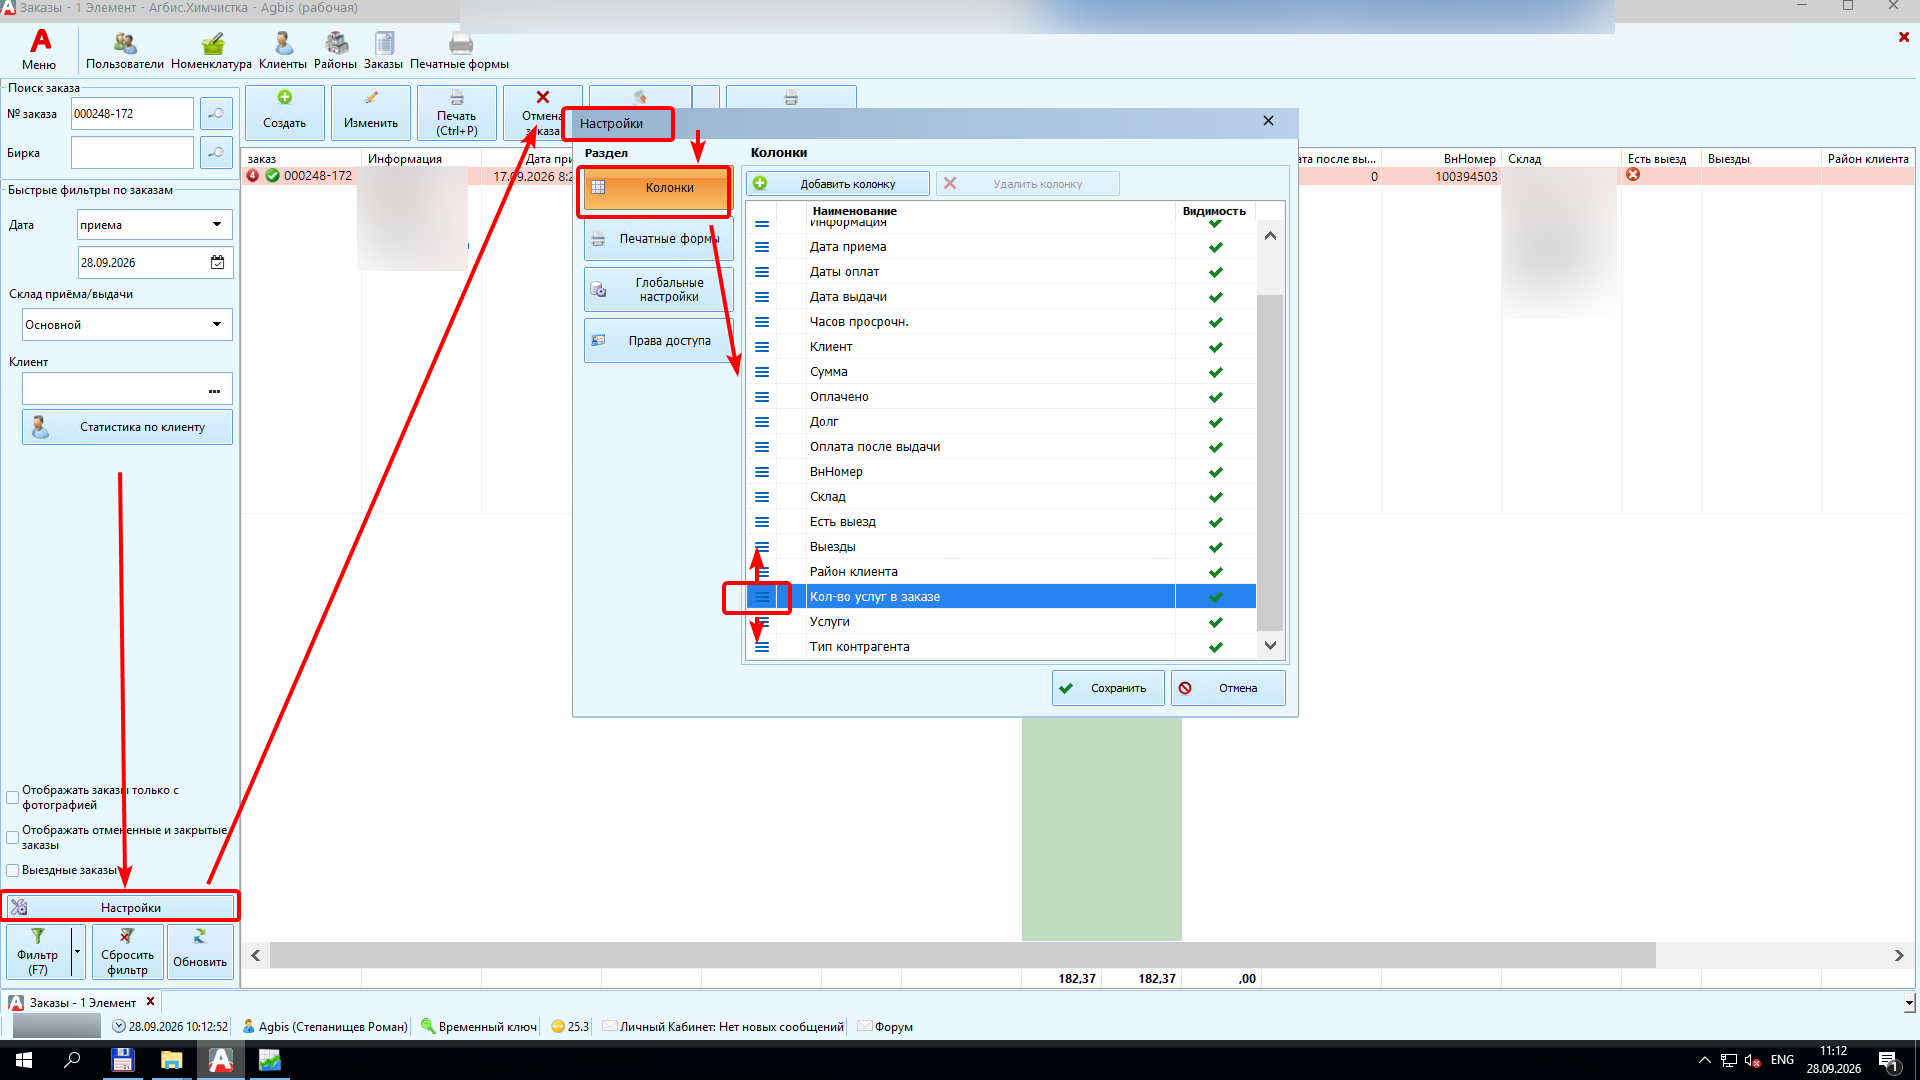Click search icon next to Бирка field
Image resolution: width=1920 pixels, height=1080 pixels.
click(216, 153)
